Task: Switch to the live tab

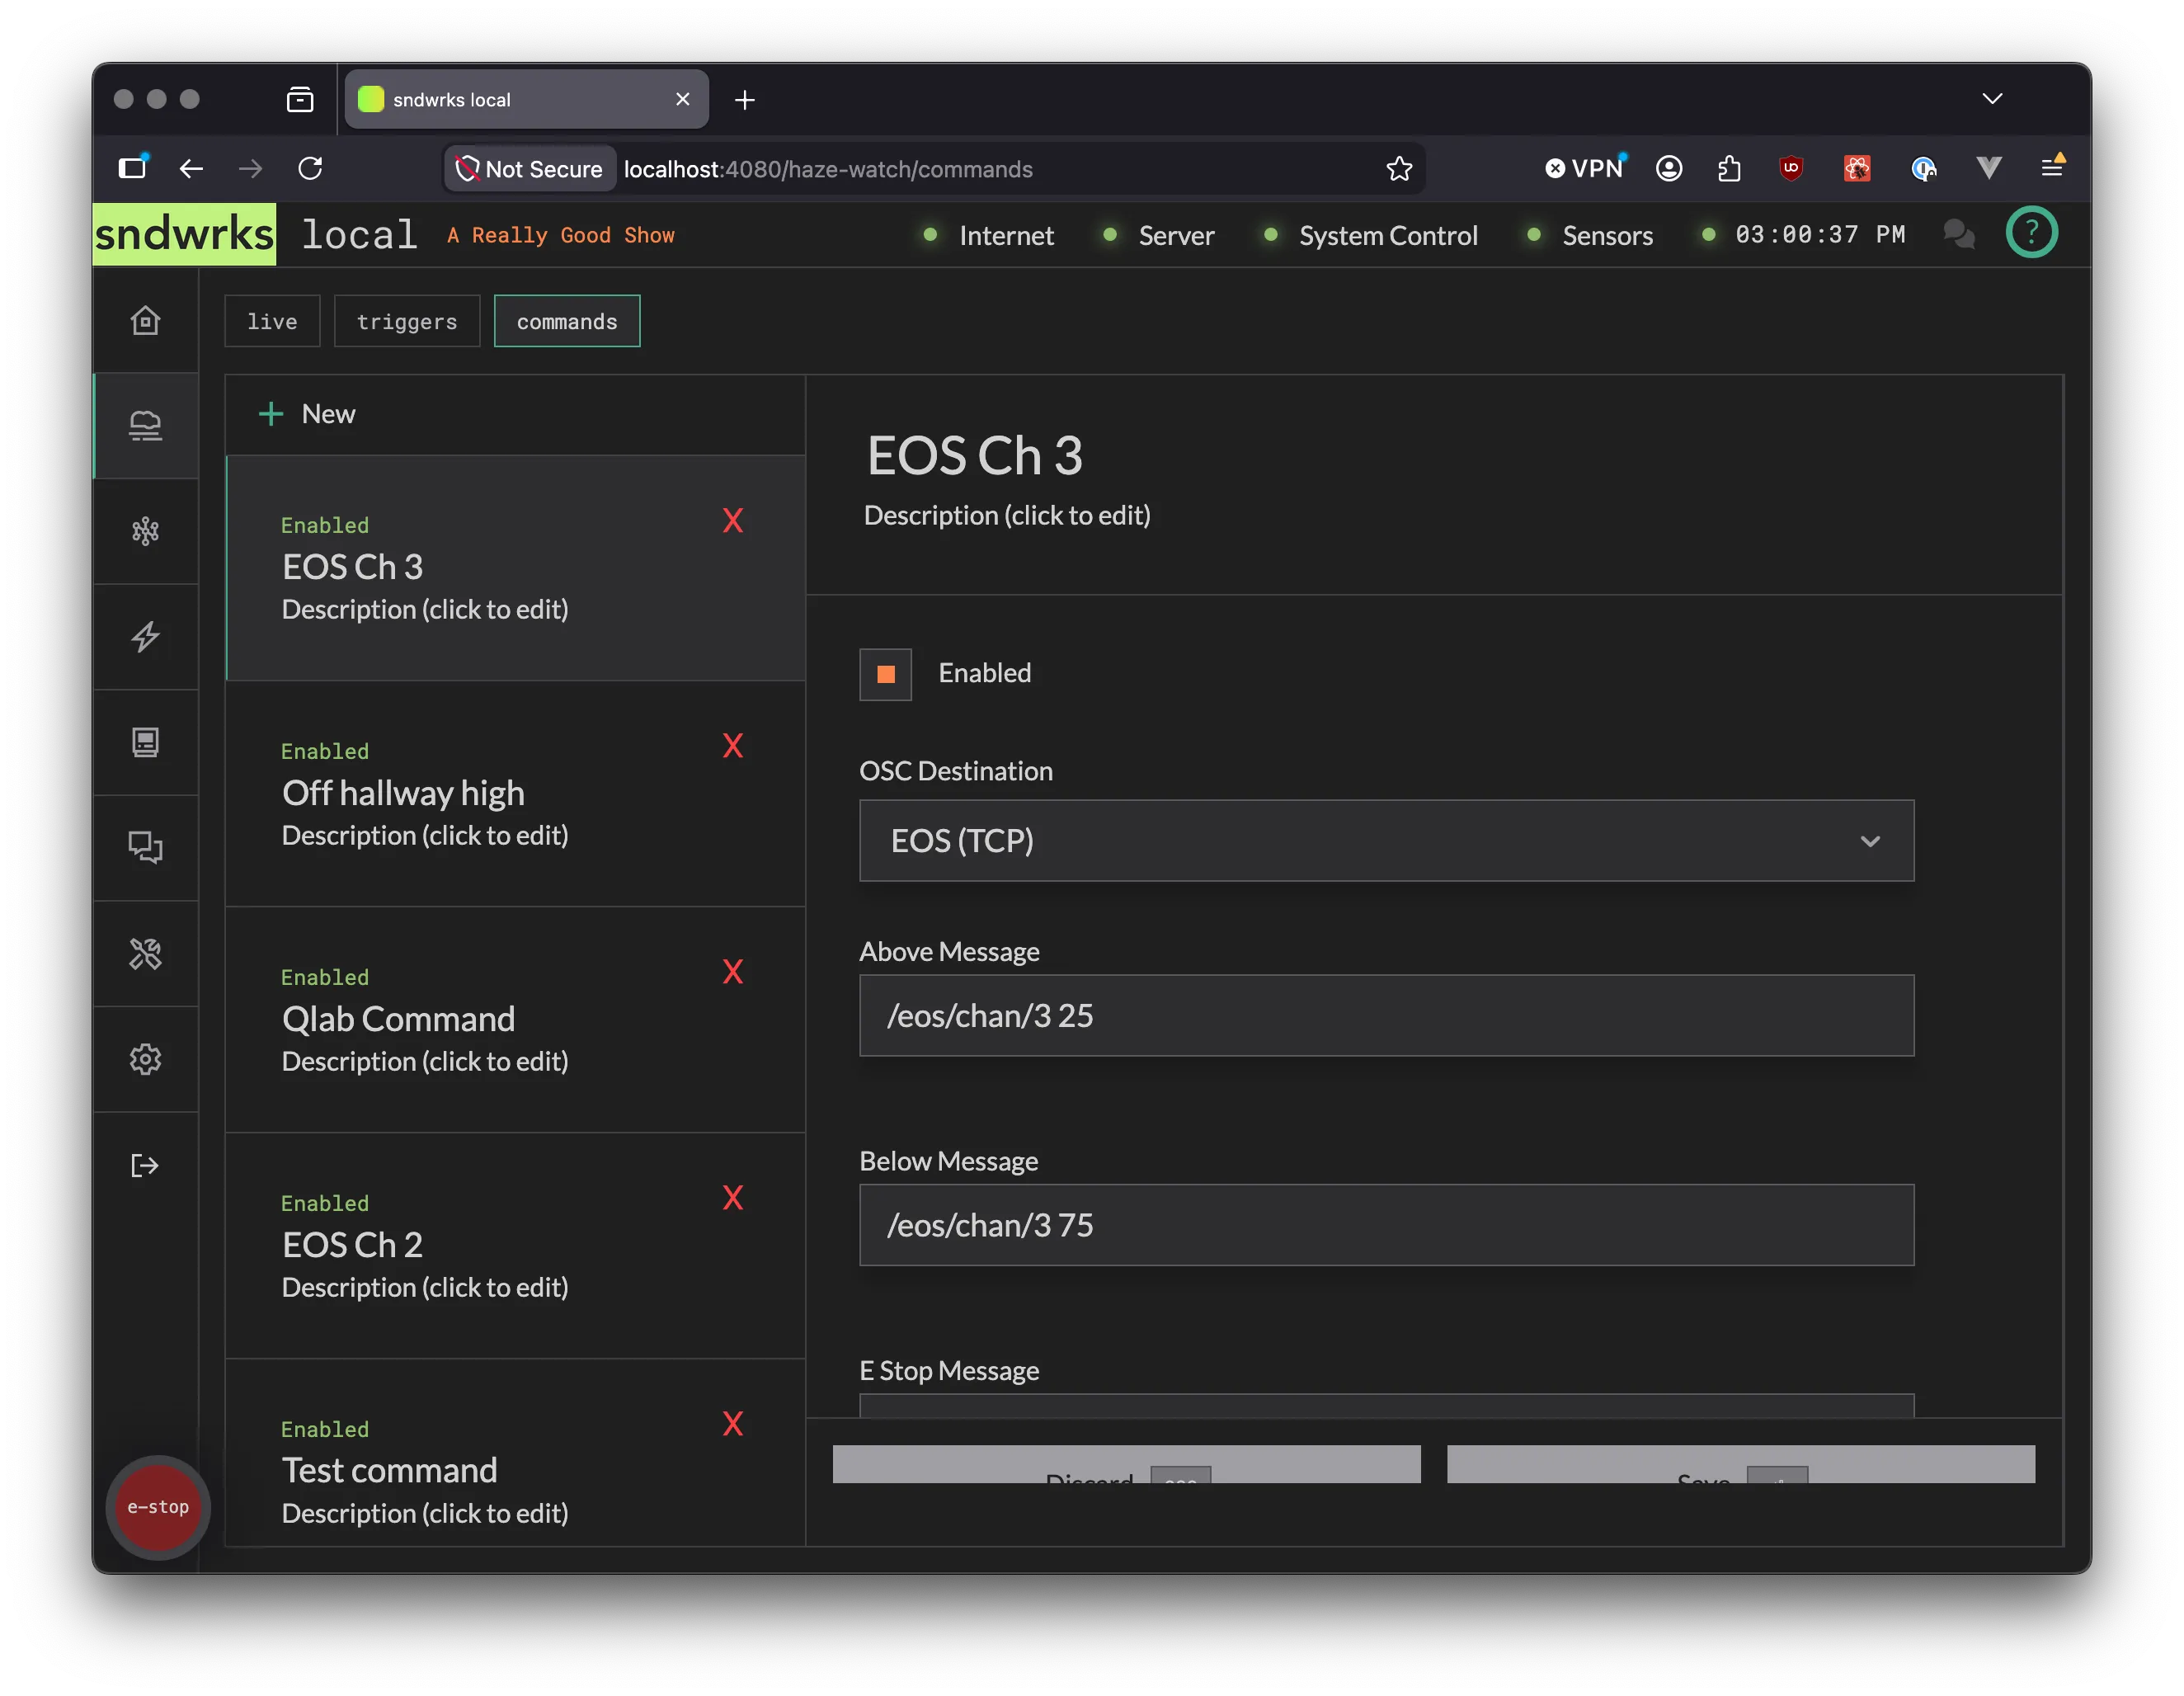Action: pyautogui.click(x=272, y=322)
